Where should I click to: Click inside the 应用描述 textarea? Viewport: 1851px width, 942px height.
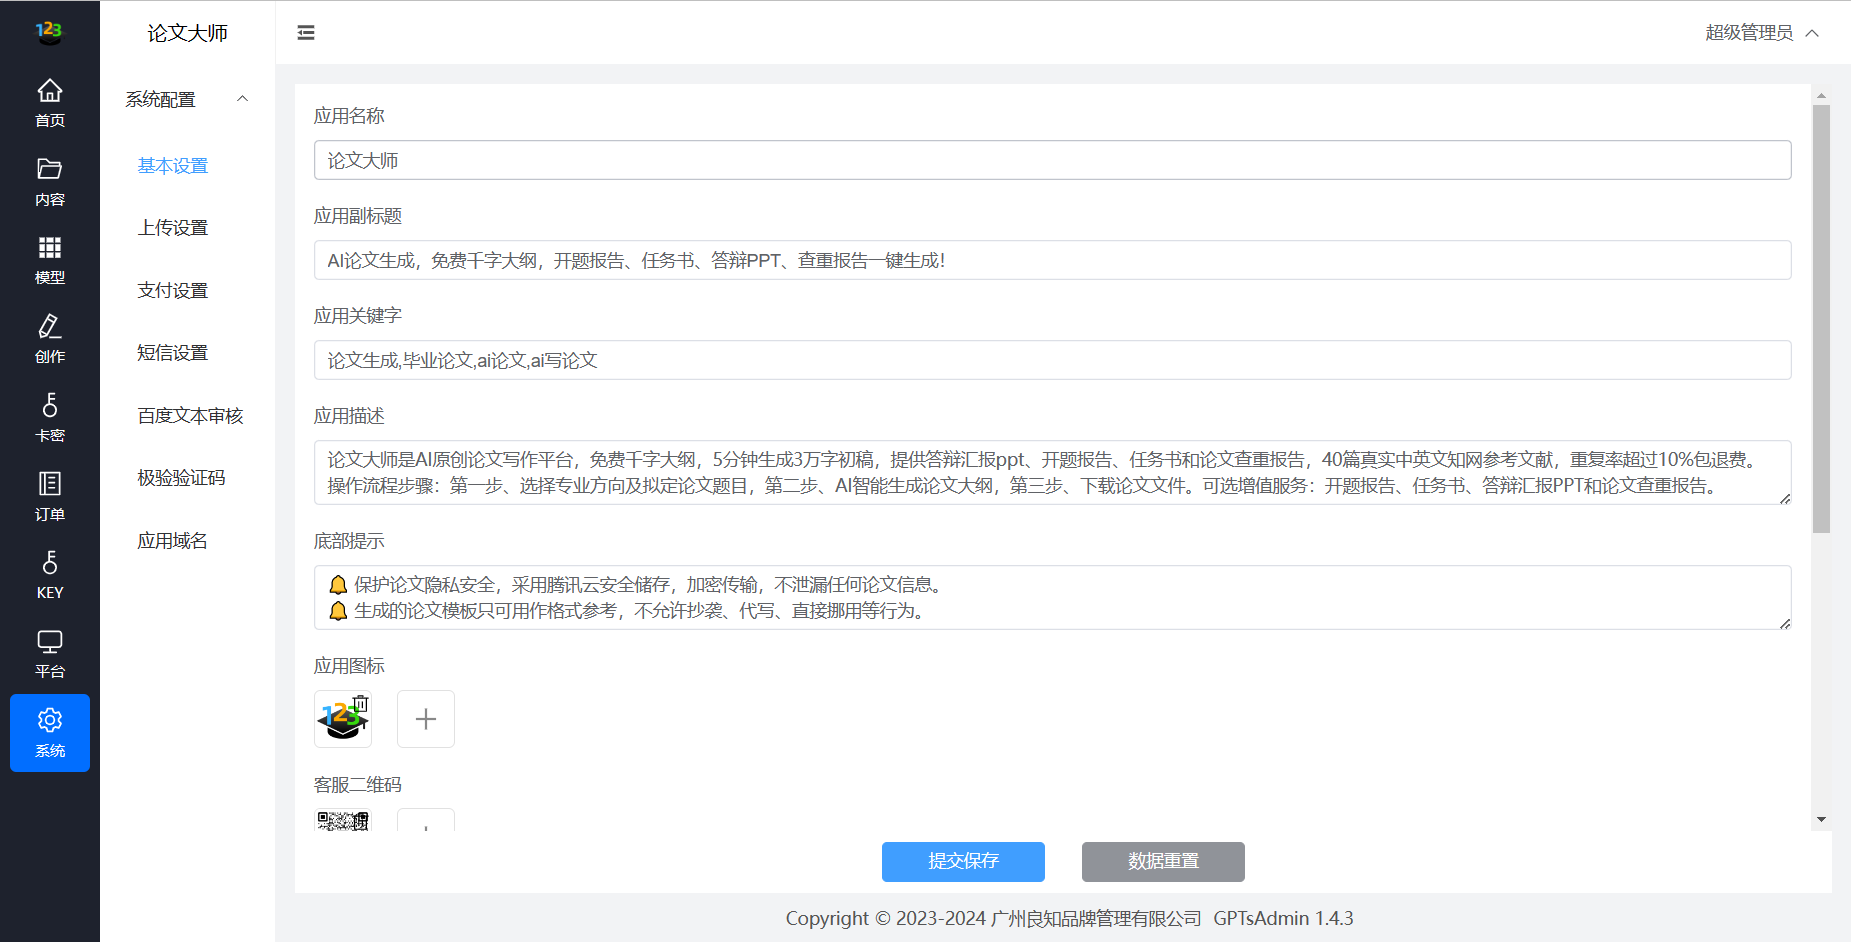(1052, 472)
